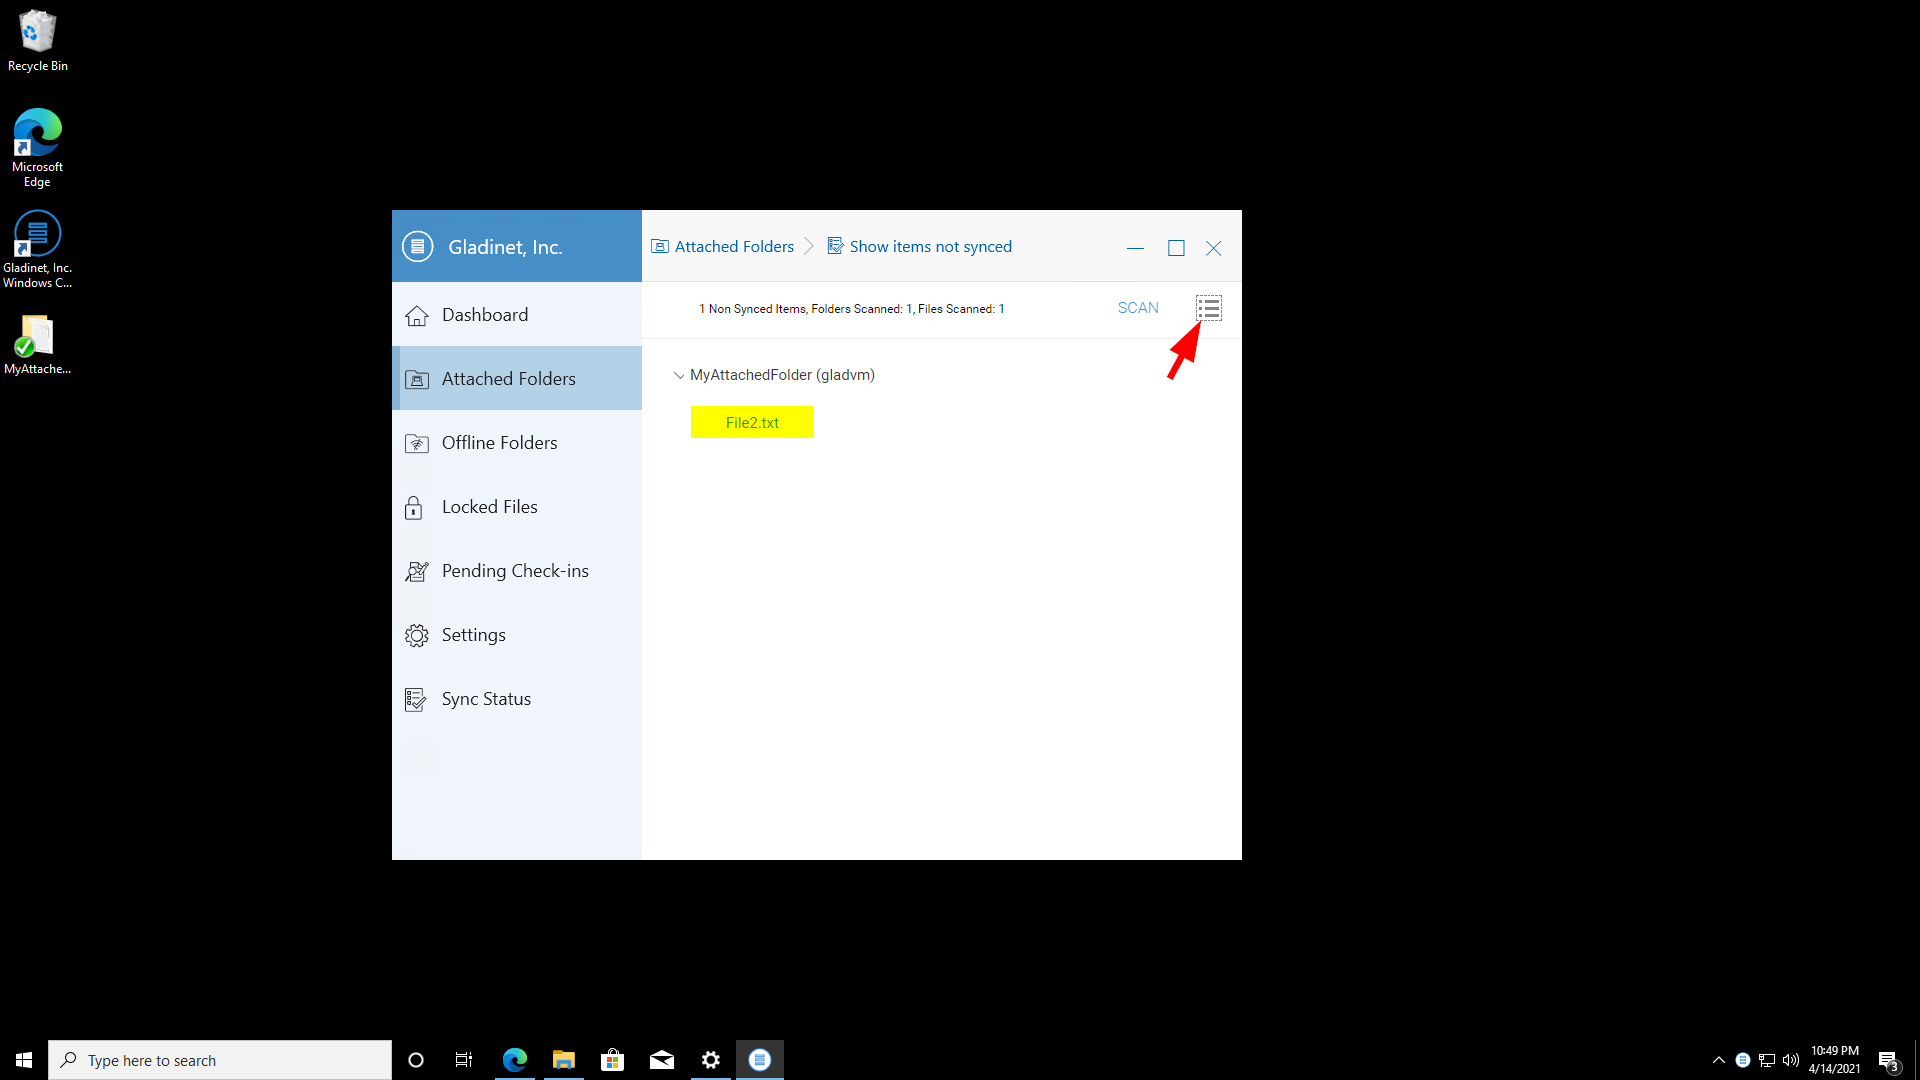
Task: Click the Sync Status checklist icon
Action: 416,700
